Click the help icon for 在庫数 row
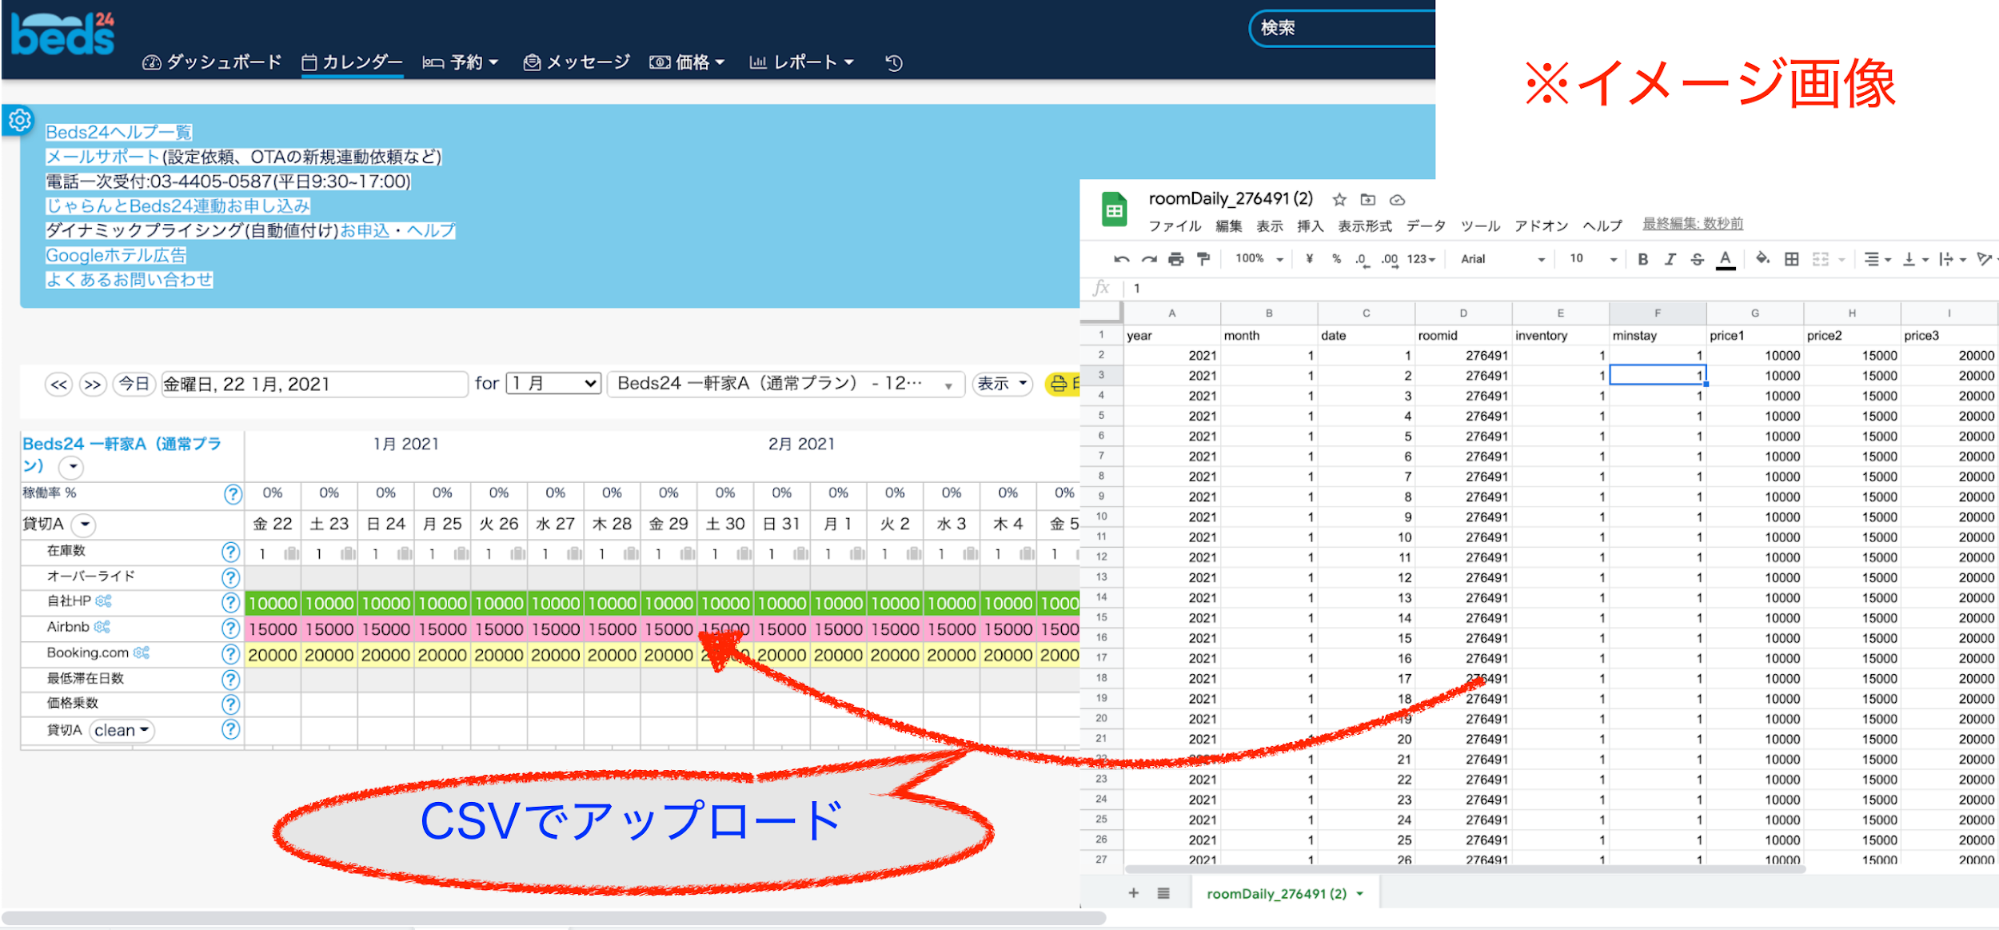1999x930 pixels. tap(230, 552)
